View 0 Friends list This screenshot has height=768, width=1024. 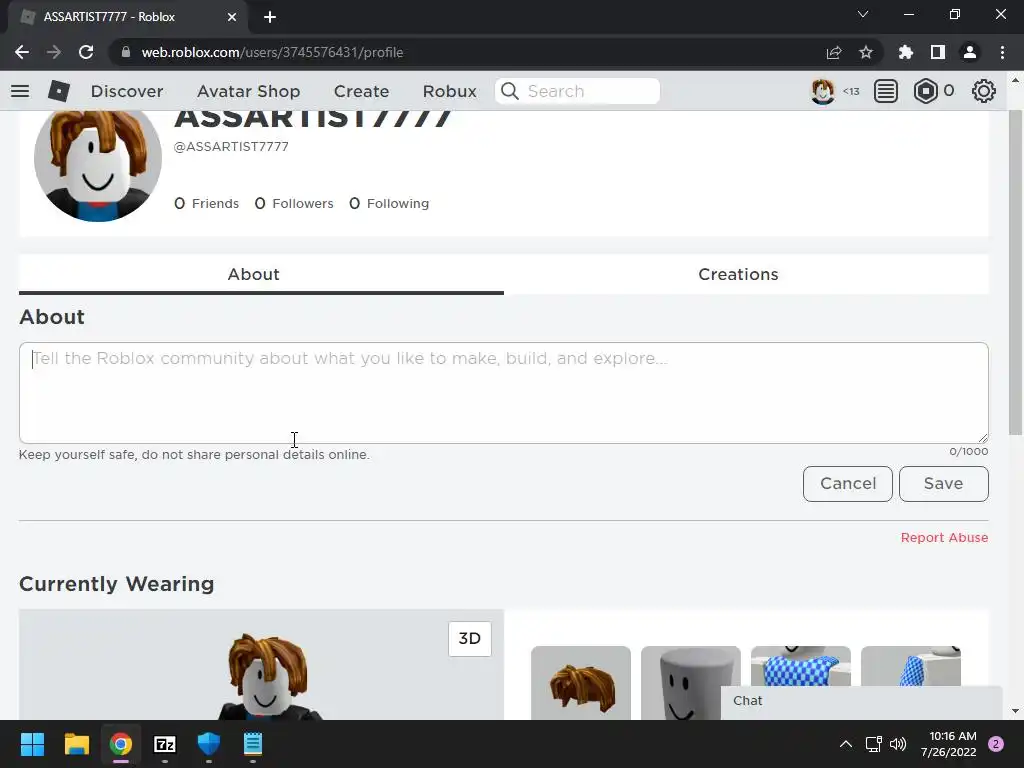[206, 204]
